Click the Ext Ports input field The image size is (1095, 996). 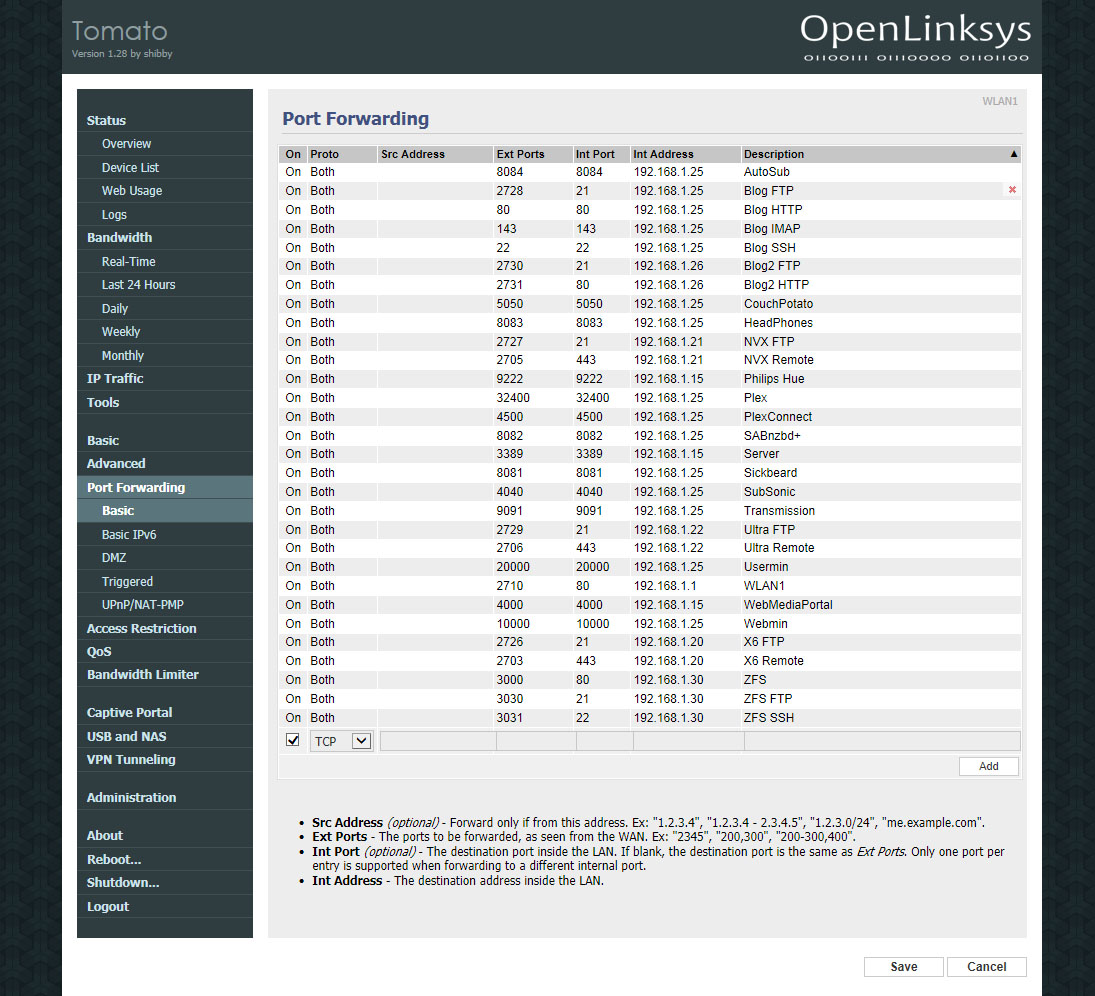(x=536, y=741)
